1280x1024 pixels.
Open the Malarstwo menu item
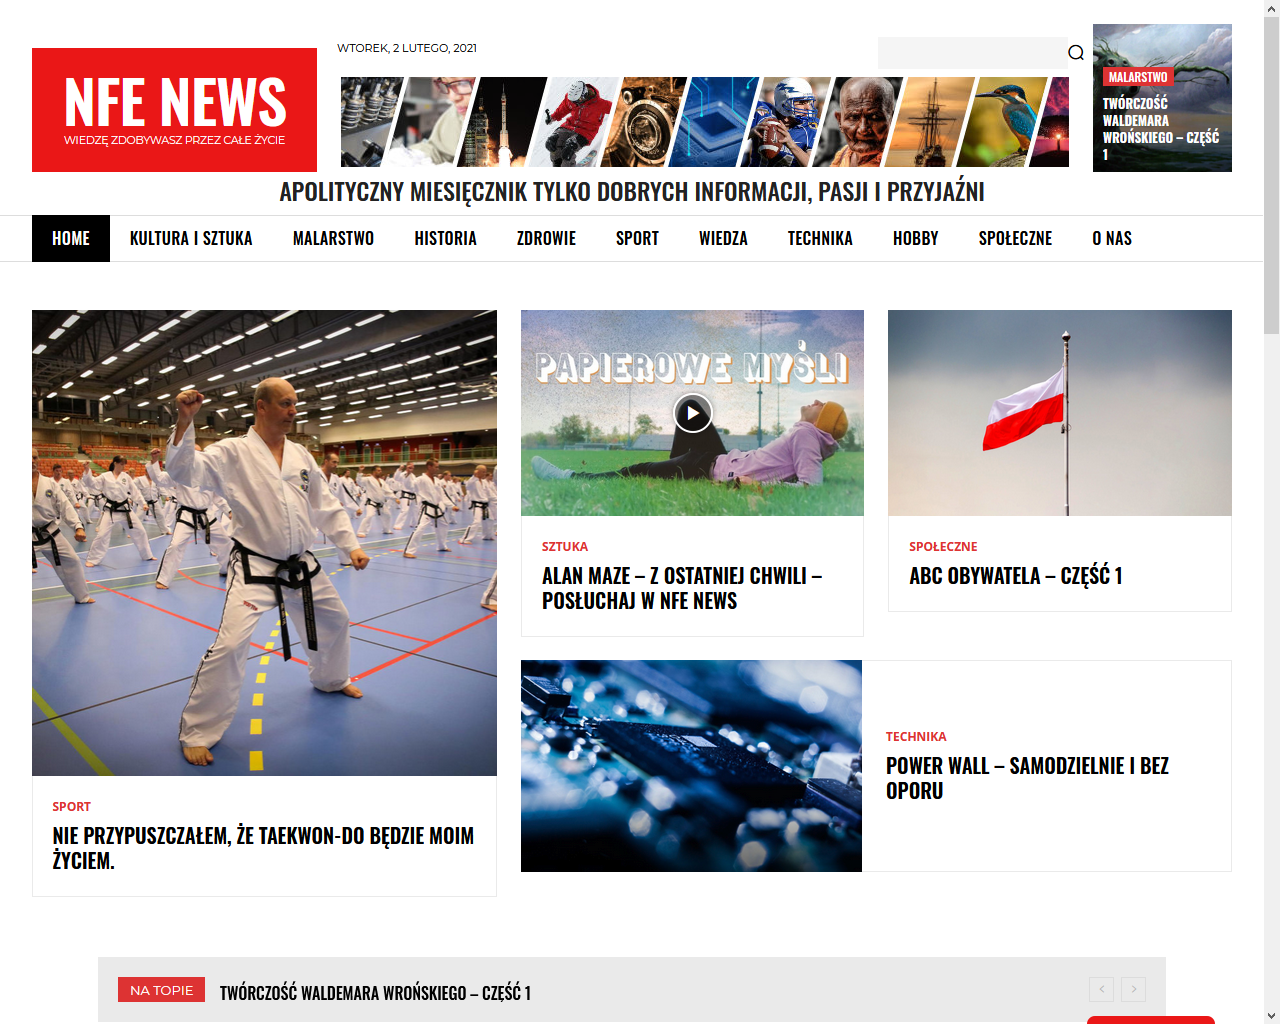333,239
